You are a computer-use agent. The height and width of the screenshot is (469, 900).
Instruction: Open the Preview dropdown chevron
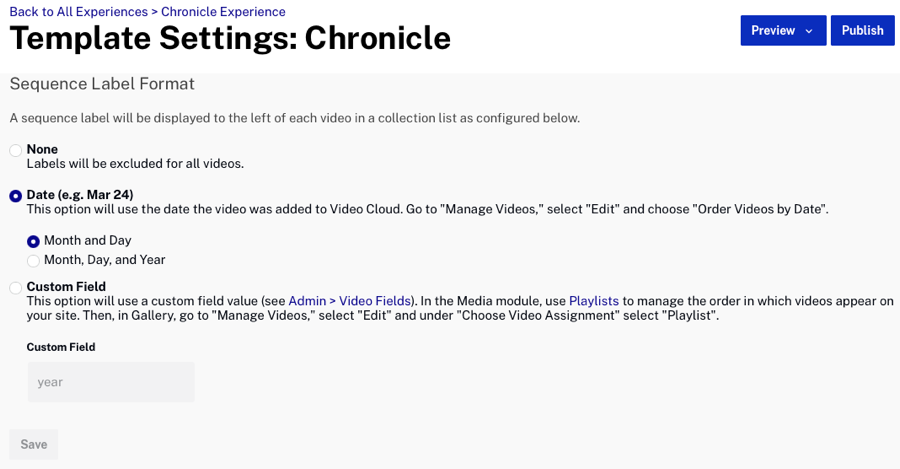[809, 31]
